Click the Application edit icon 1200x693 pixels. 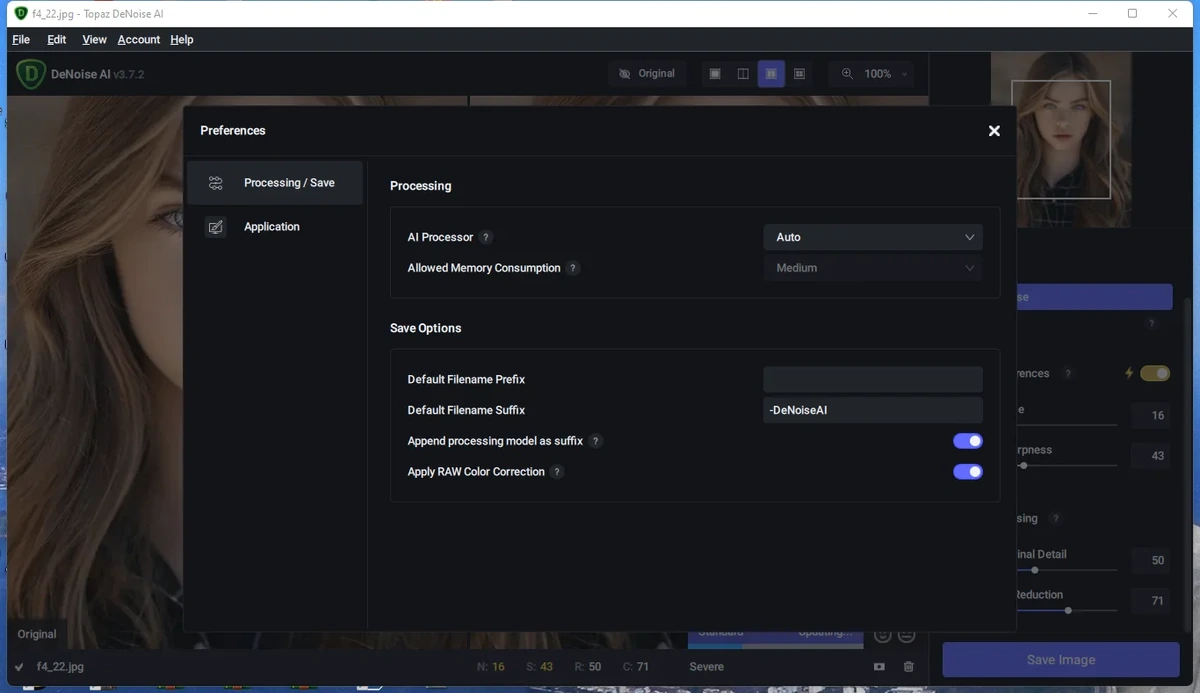[216, 227]
